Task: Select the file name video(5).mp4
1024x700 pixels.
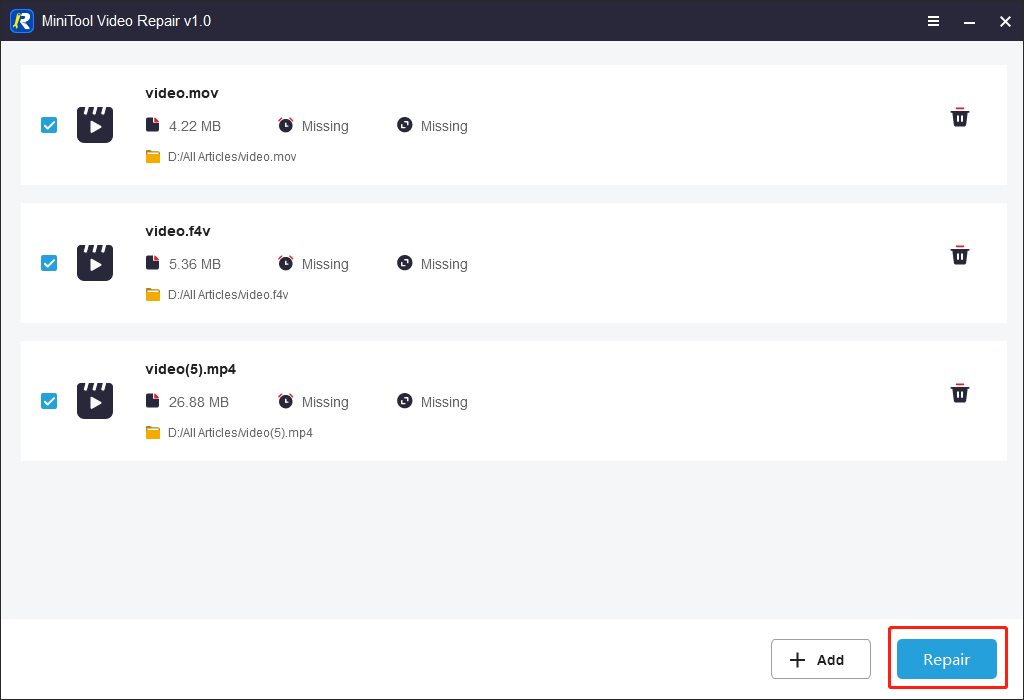Action: pos(190,369)
